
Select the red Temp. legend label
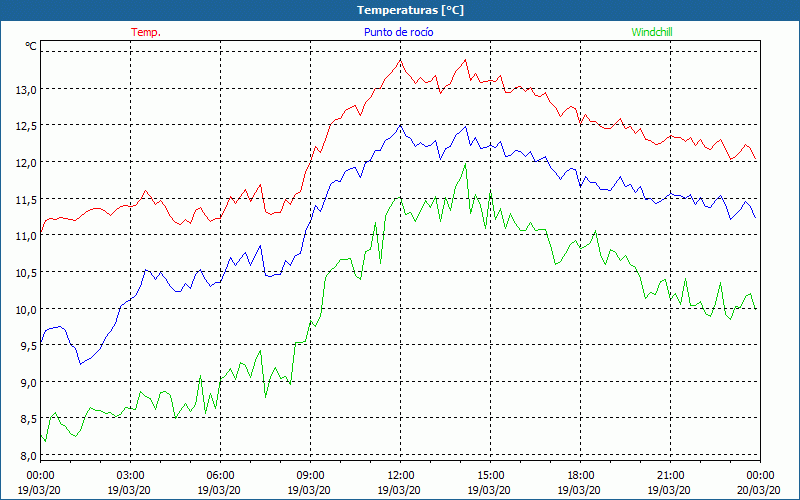146,32
